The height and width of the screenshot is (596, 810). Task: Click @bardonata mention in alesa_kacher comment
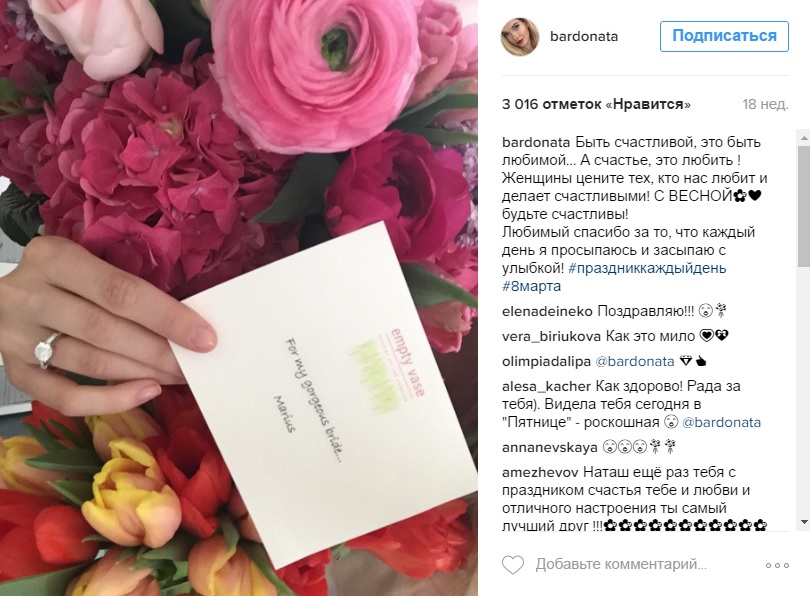pos(722,422)
